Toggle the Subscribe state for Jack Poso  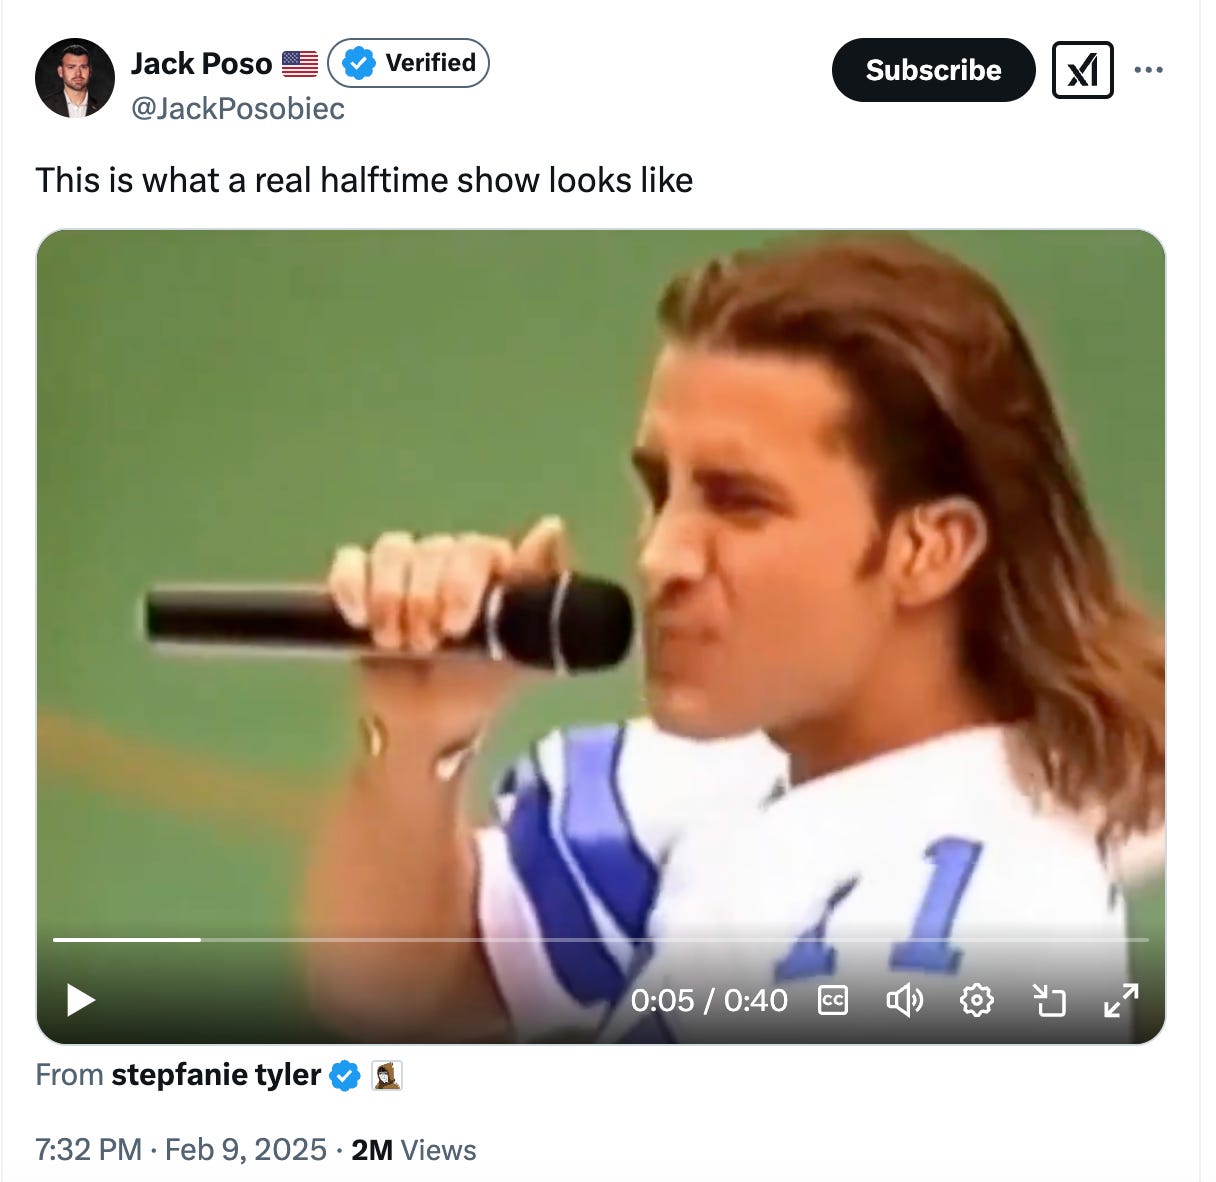933,70
